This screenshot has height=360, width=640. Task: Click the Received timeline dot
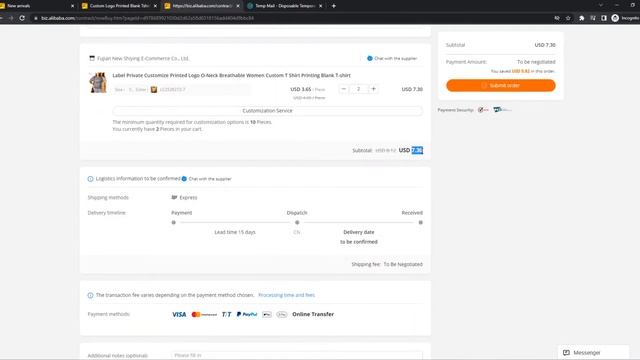pyautogui.click(x=420, y=222)
